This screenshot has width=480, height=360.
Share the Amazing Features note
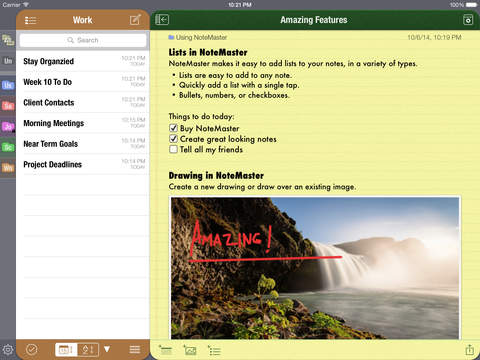pyautogui.click(x=469, y=350)
